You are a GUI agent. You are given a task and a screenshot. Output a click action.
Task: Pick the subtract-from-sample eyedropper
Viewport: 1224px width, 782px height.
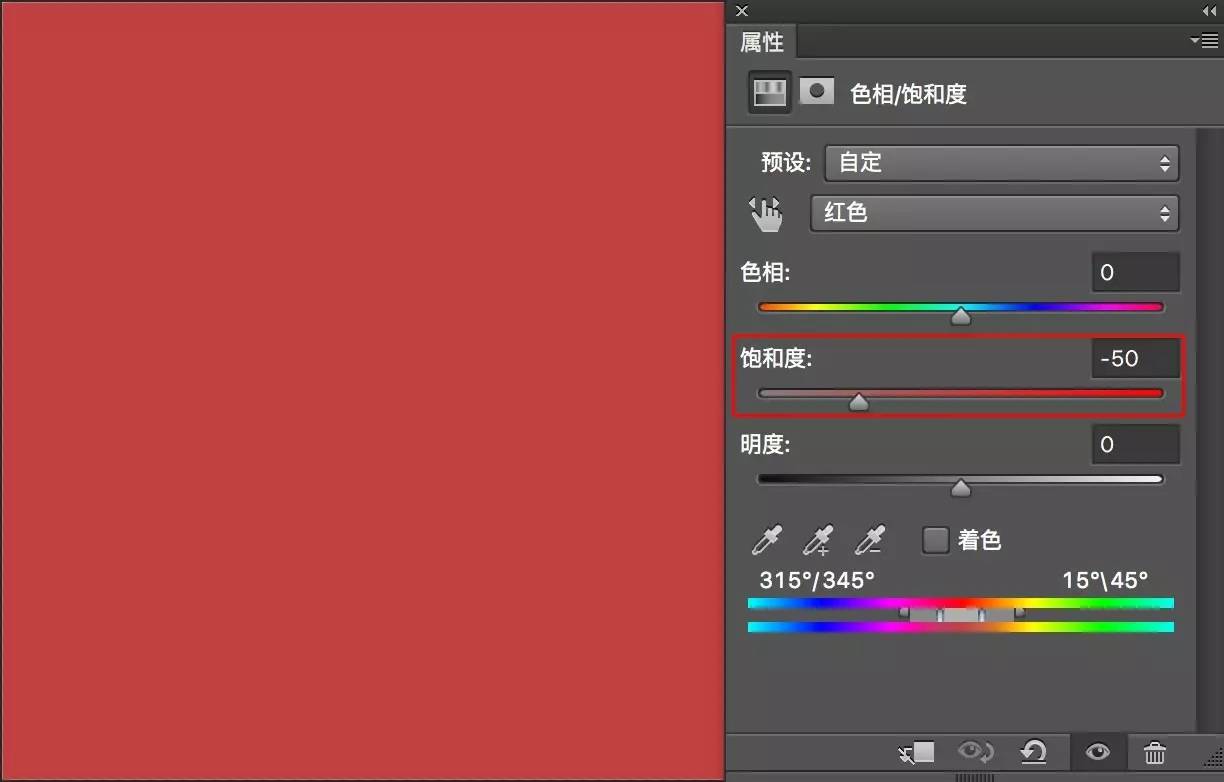coord(870,540)
